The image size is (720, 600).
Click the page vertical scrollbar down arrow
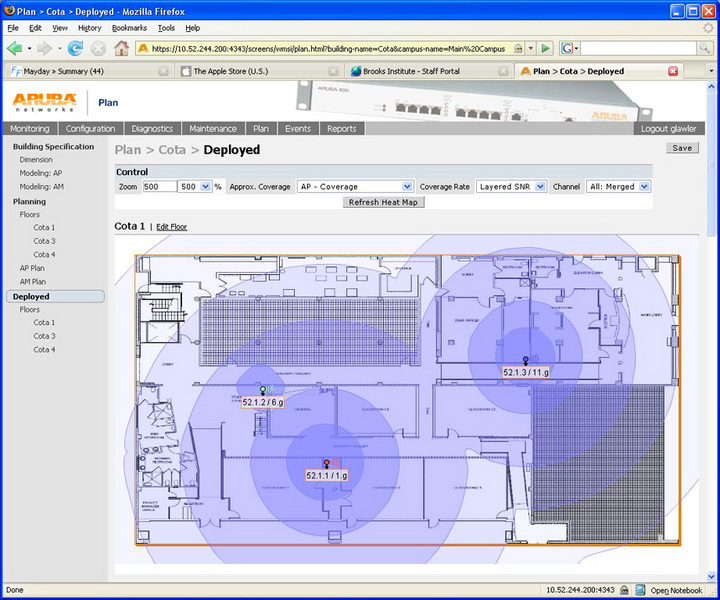pyautogui.click(x=711, y=576)
